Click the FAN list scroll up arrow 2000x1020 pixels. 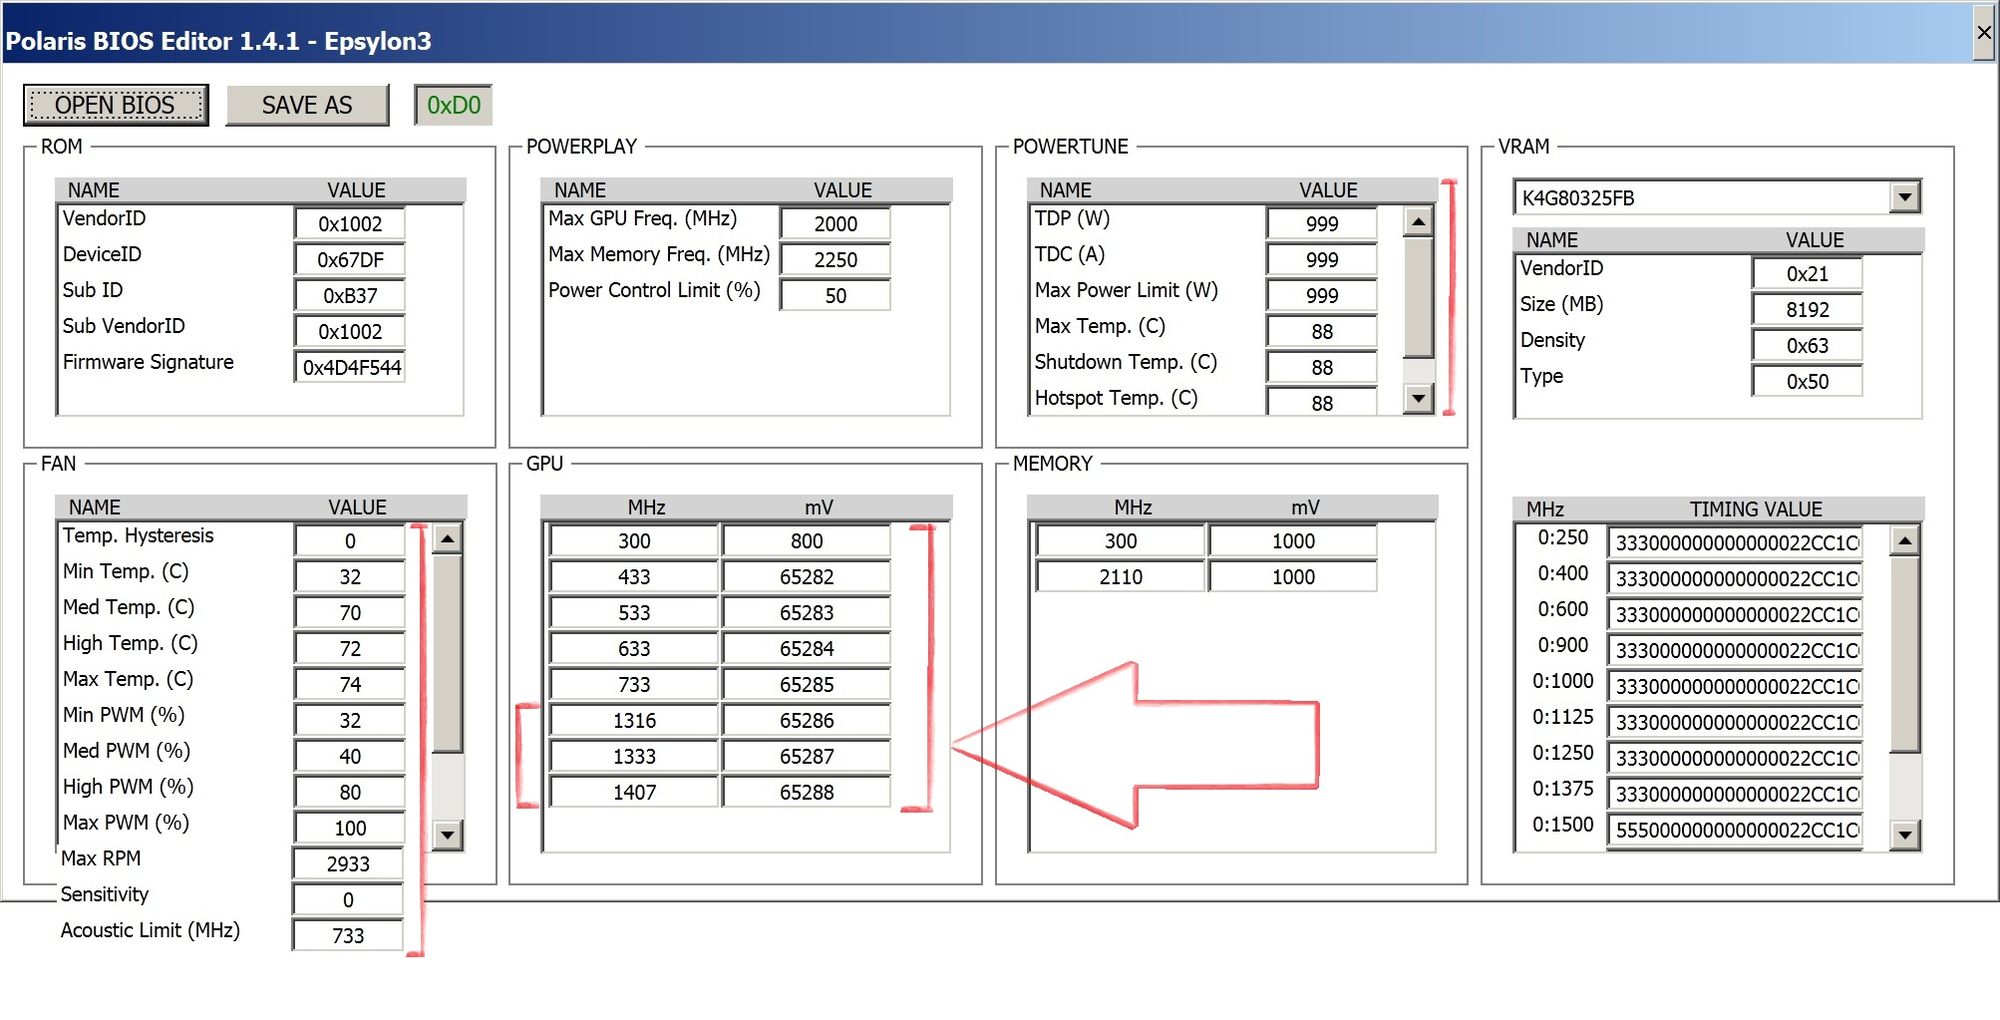(x=447, y=538)
